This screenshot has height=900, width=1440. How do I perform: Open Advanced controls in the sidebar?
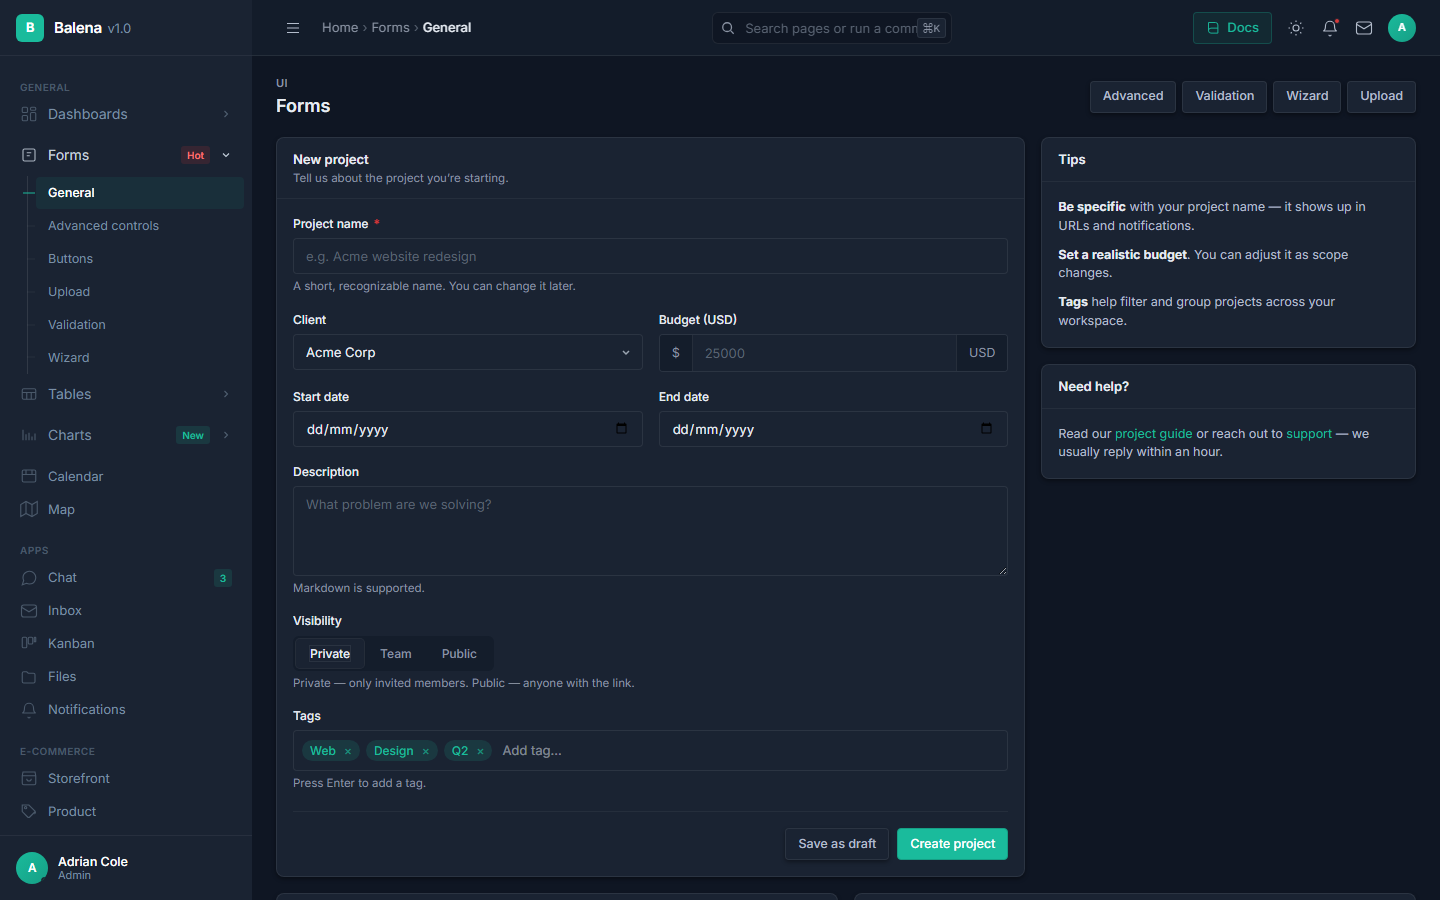(x=140, y=226)
